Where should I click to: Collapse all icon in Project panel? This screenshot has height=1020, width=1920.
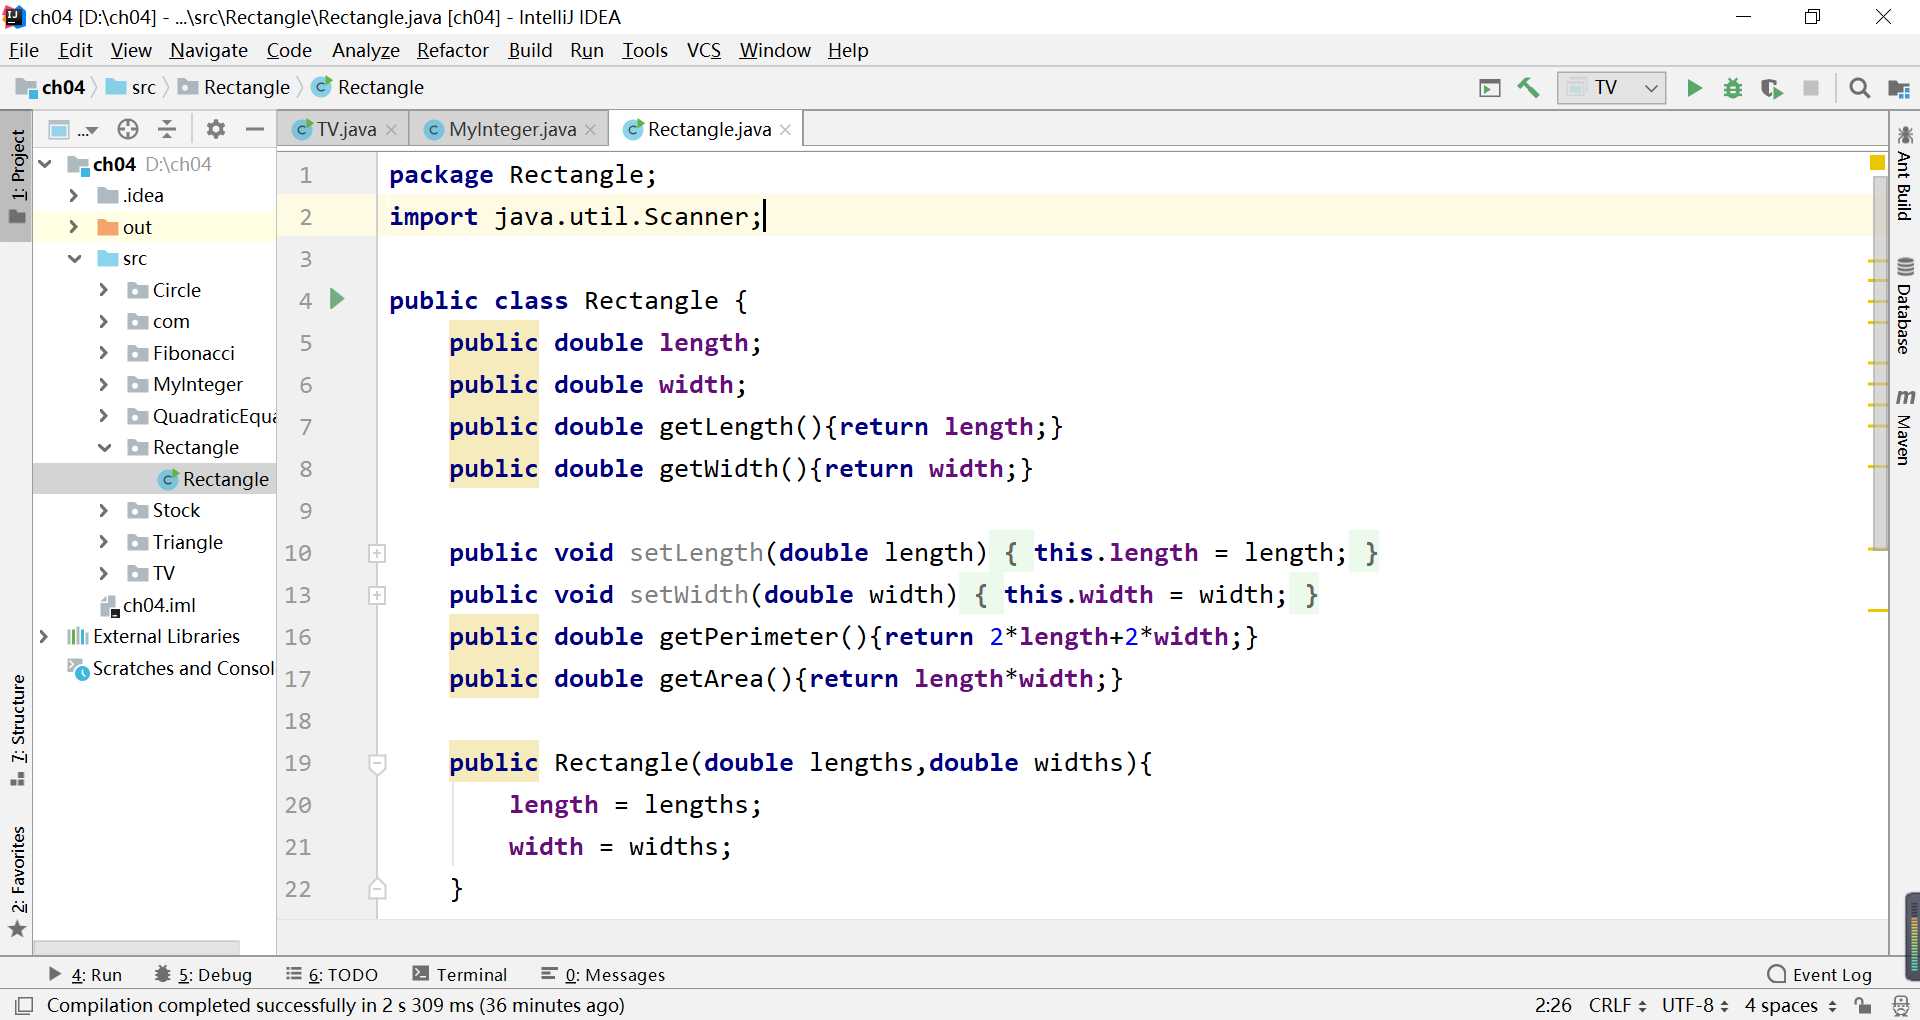167,129
